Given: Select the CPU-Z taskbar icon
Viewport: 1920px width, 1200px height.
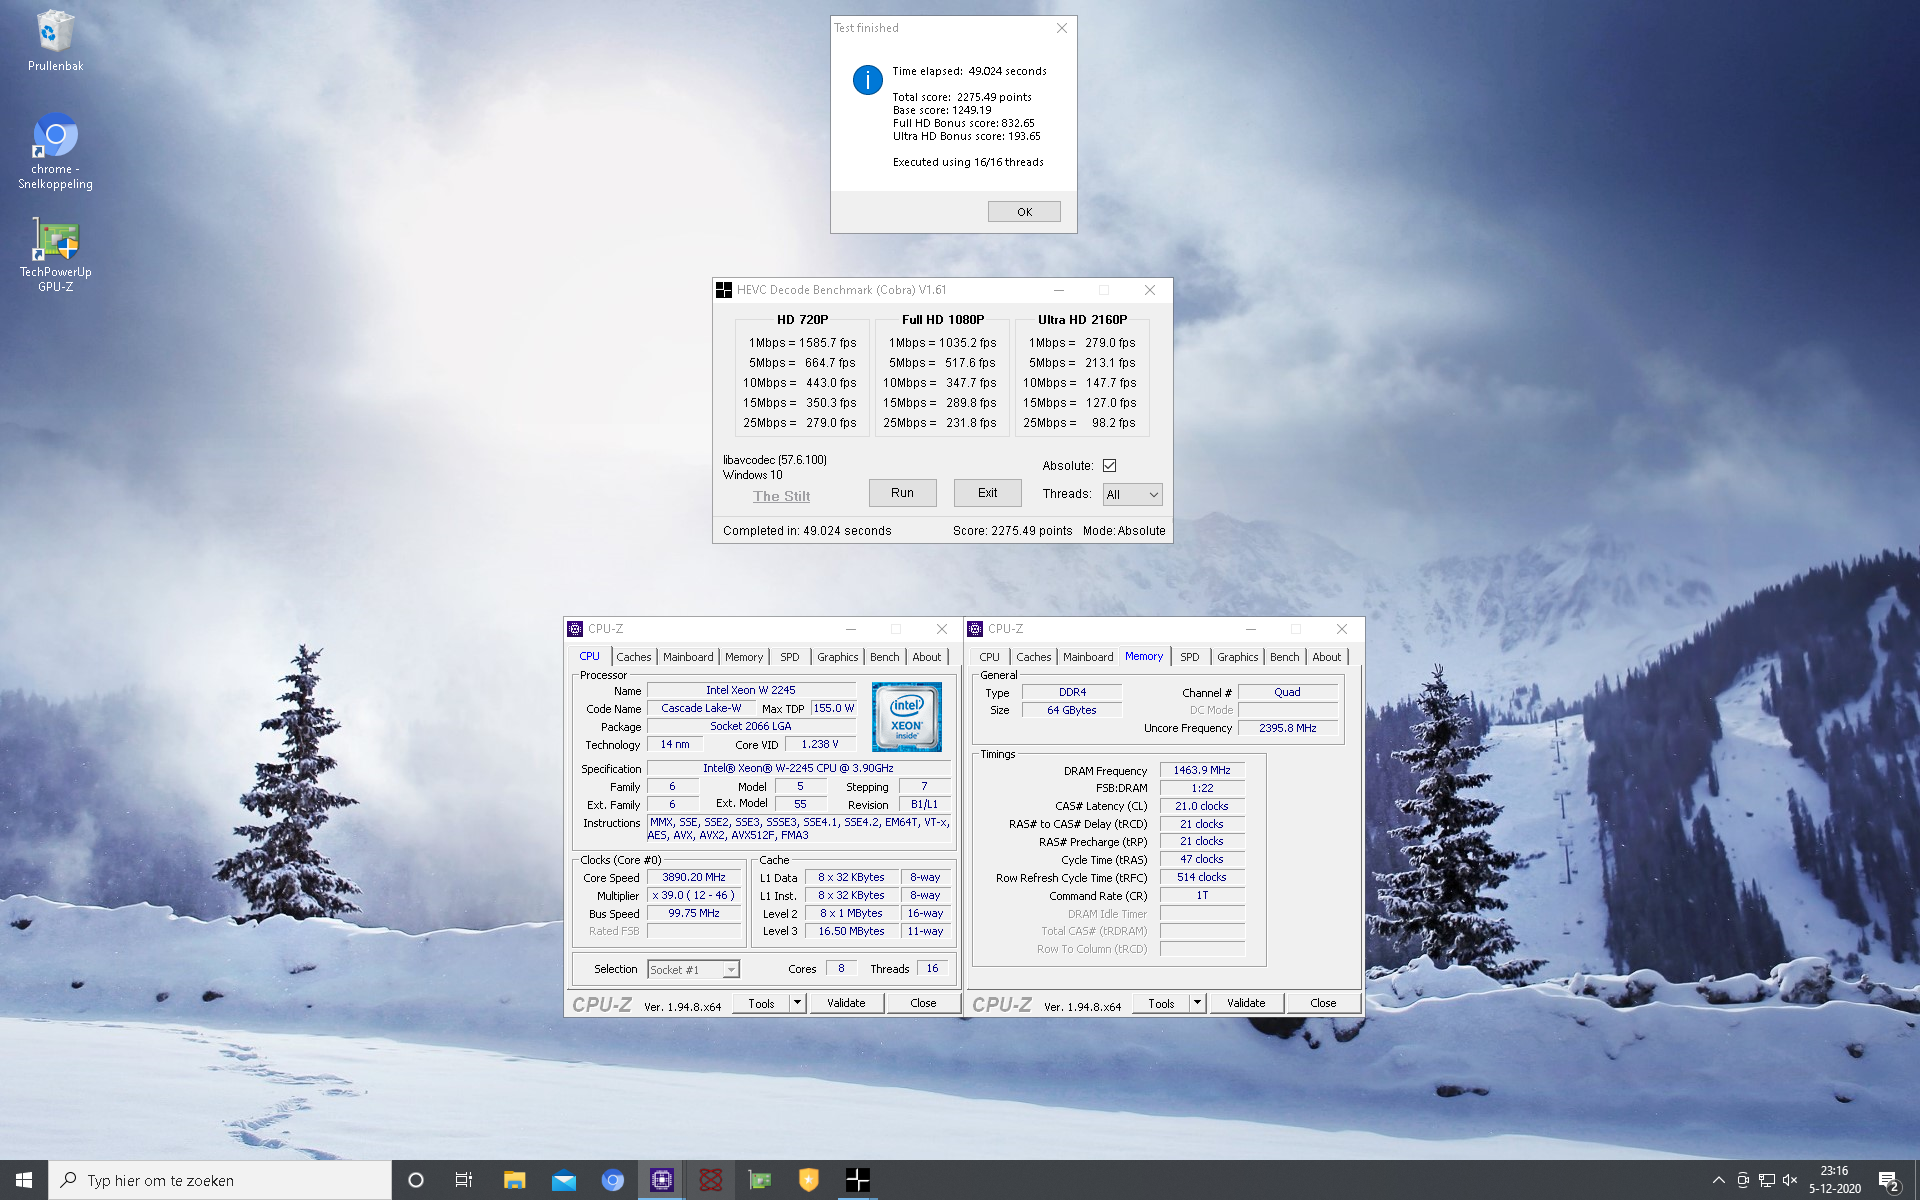Looking at the screenshot, I should point(661,1180).
